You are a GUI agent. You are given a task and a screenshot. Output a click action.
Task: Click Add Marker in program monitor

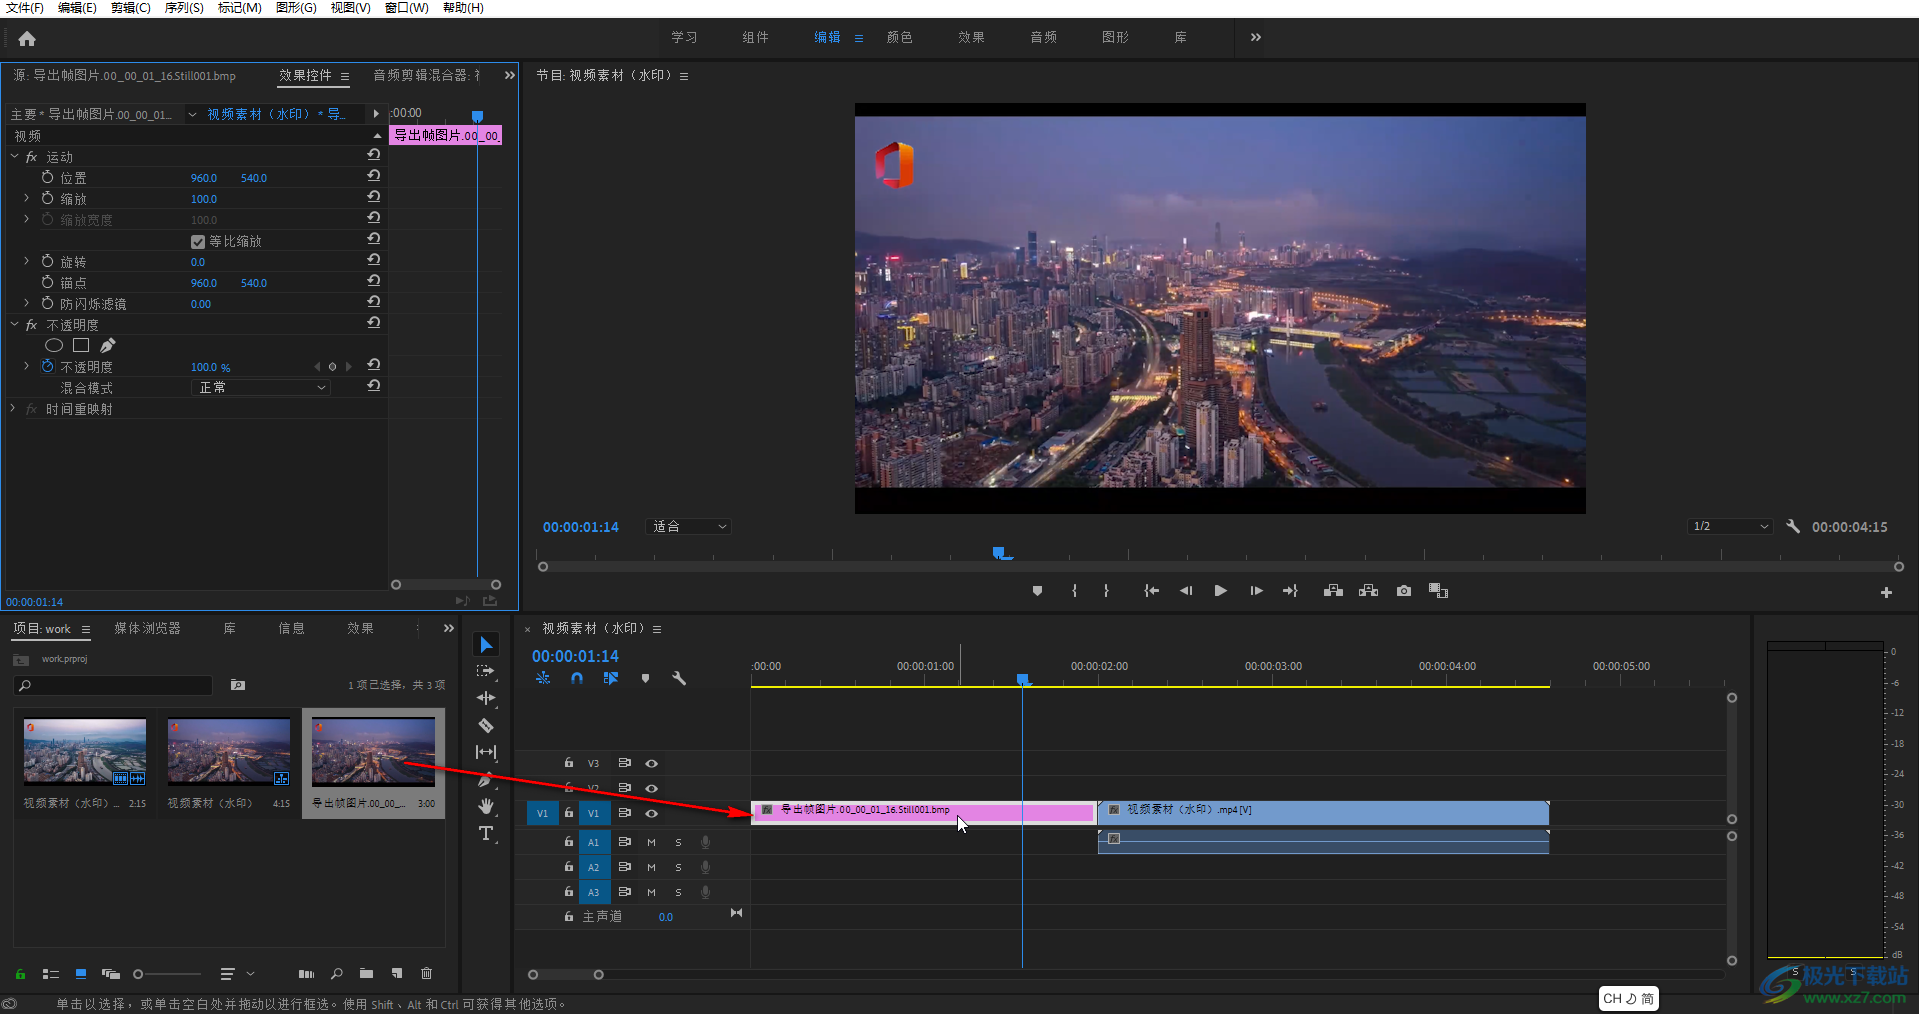pos(1037,591)
